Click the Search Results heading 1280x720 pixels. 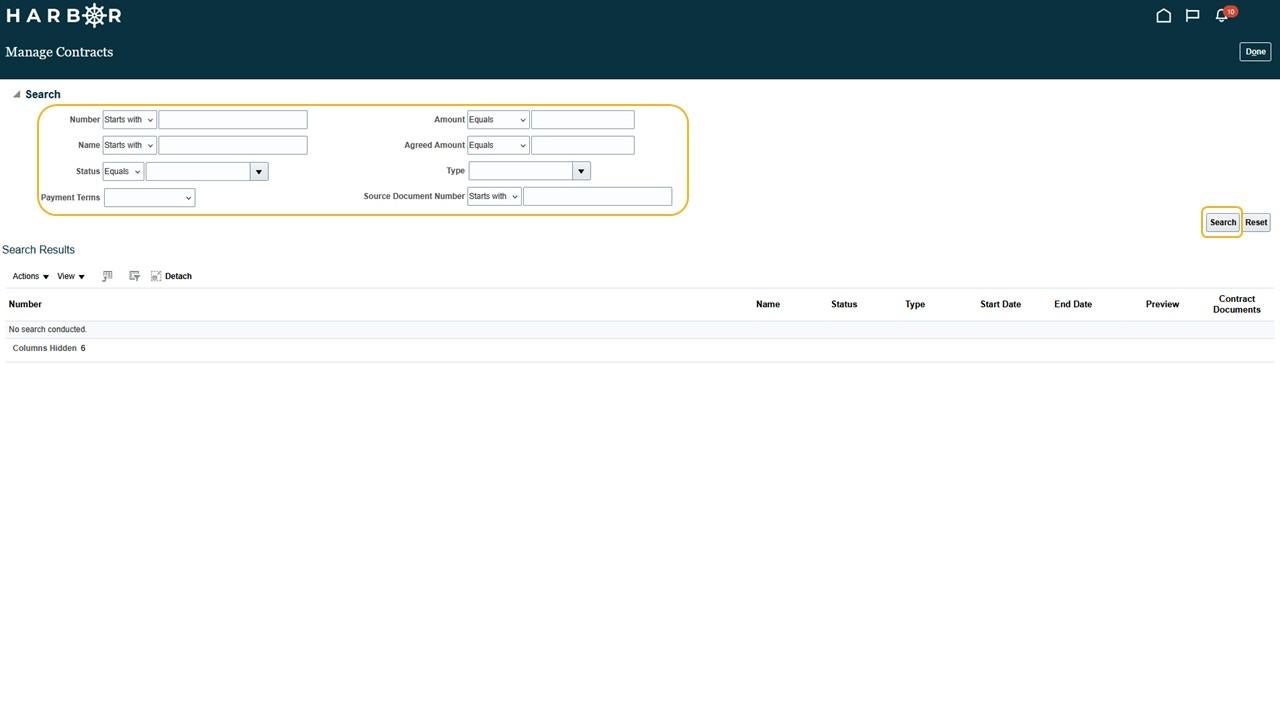(38, 250)
